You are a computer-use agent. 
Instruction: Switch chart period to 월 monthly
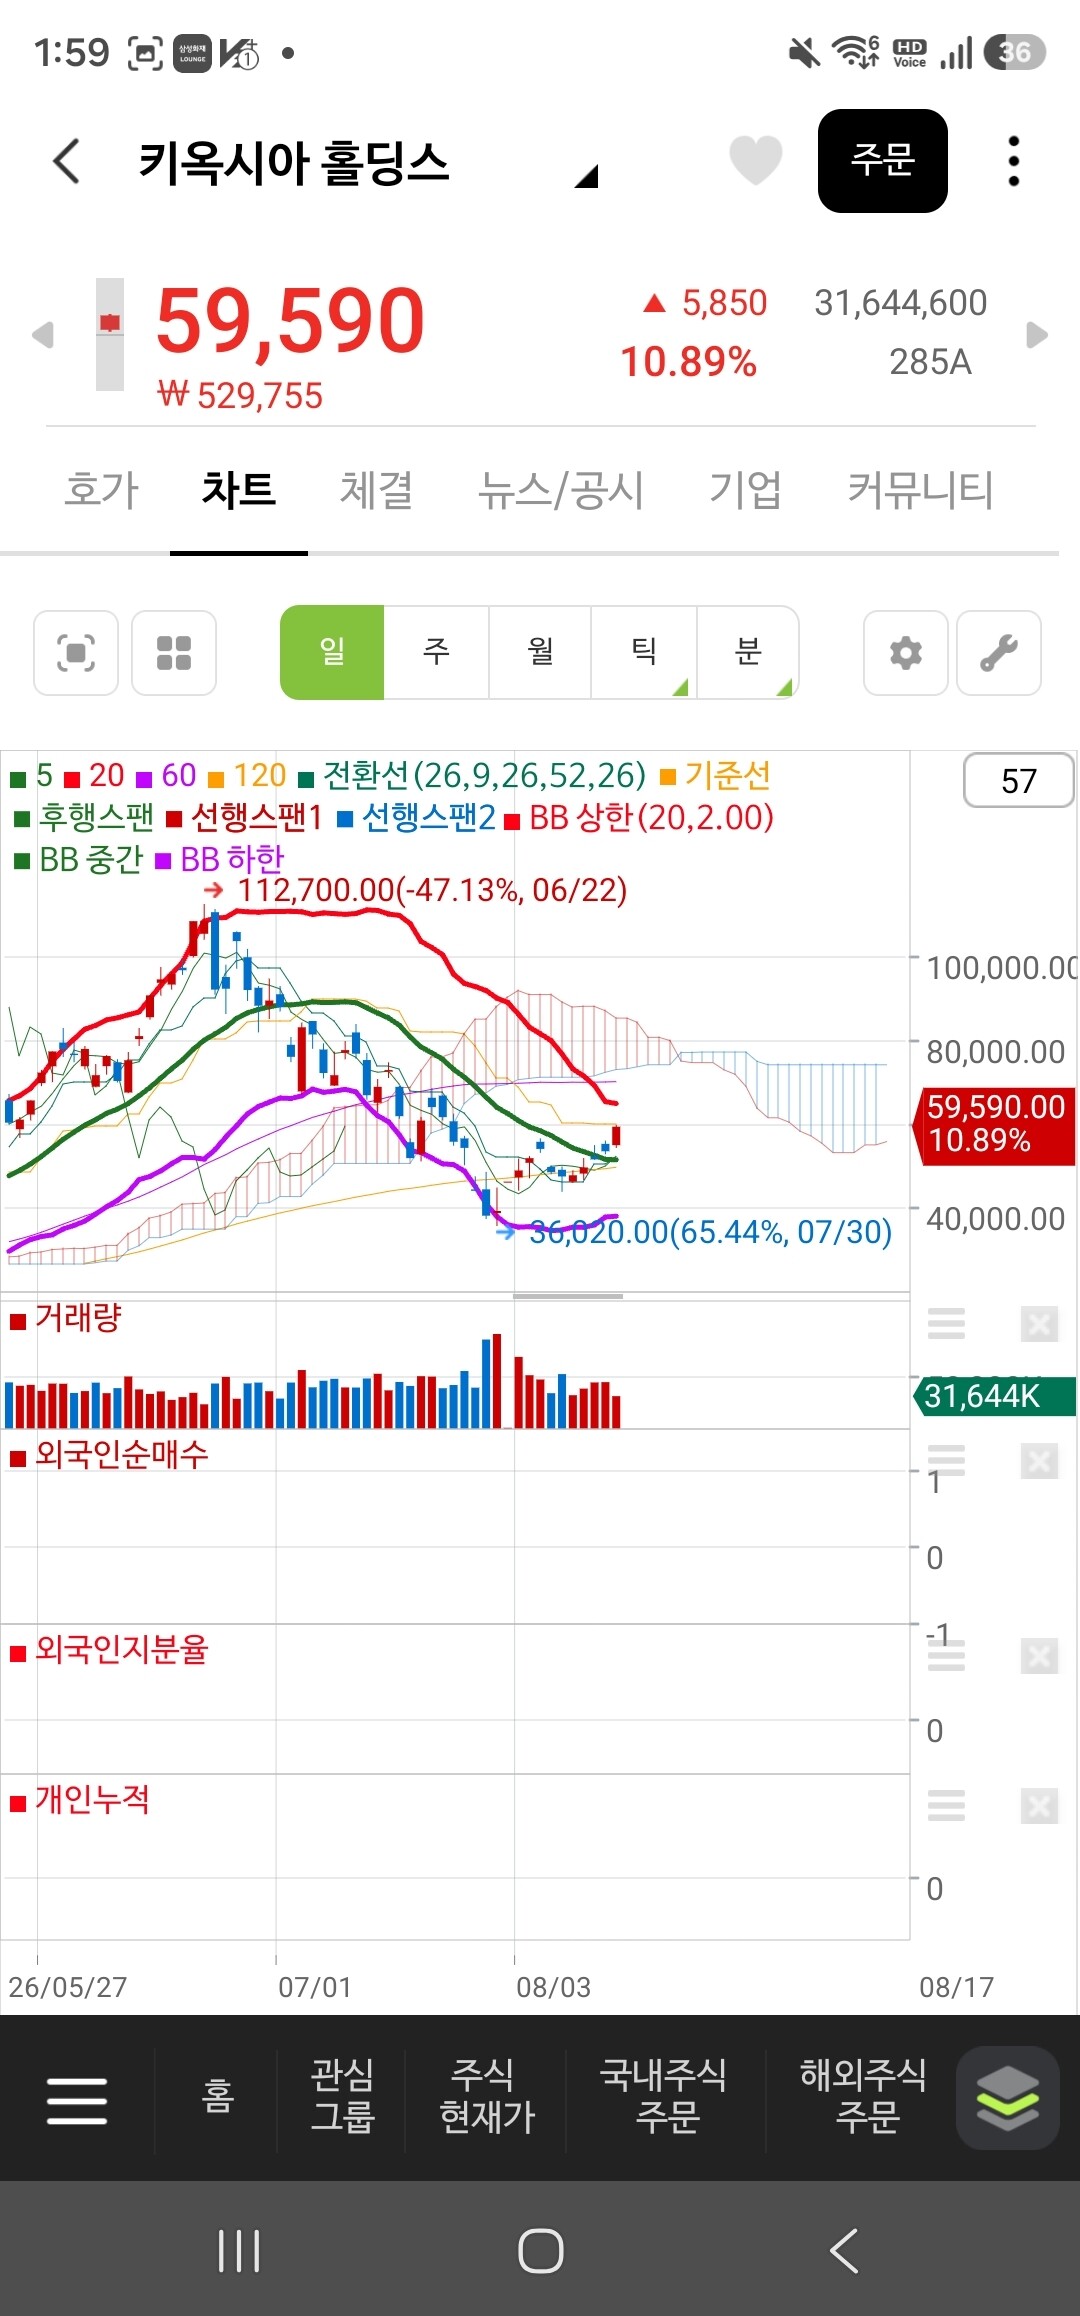(x=540, y=652)
